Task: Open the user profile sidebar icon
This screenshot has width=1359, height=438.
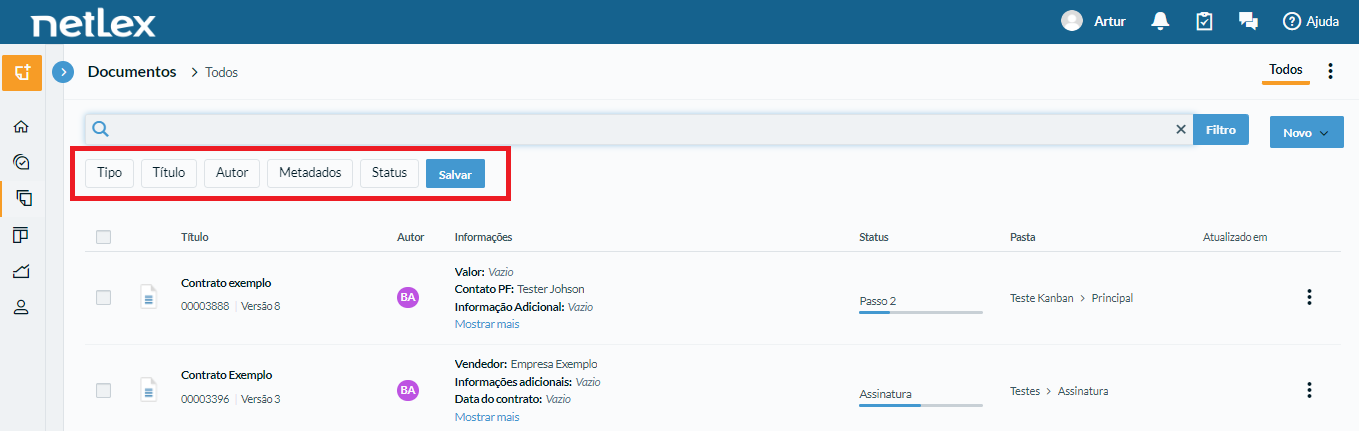Action: [21, 307]
